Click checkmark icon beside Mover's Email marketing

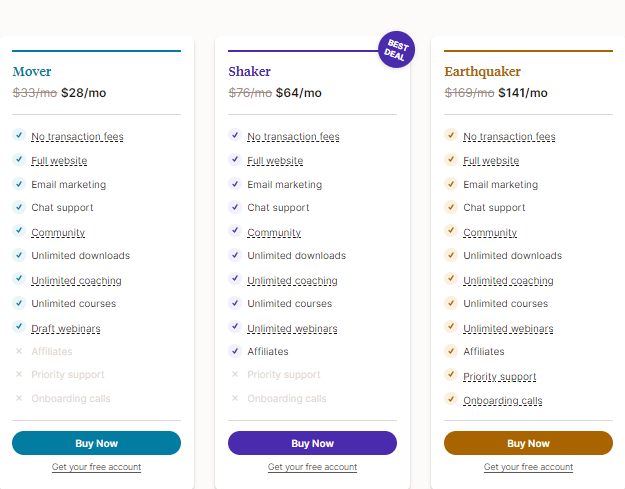point(19,184)
